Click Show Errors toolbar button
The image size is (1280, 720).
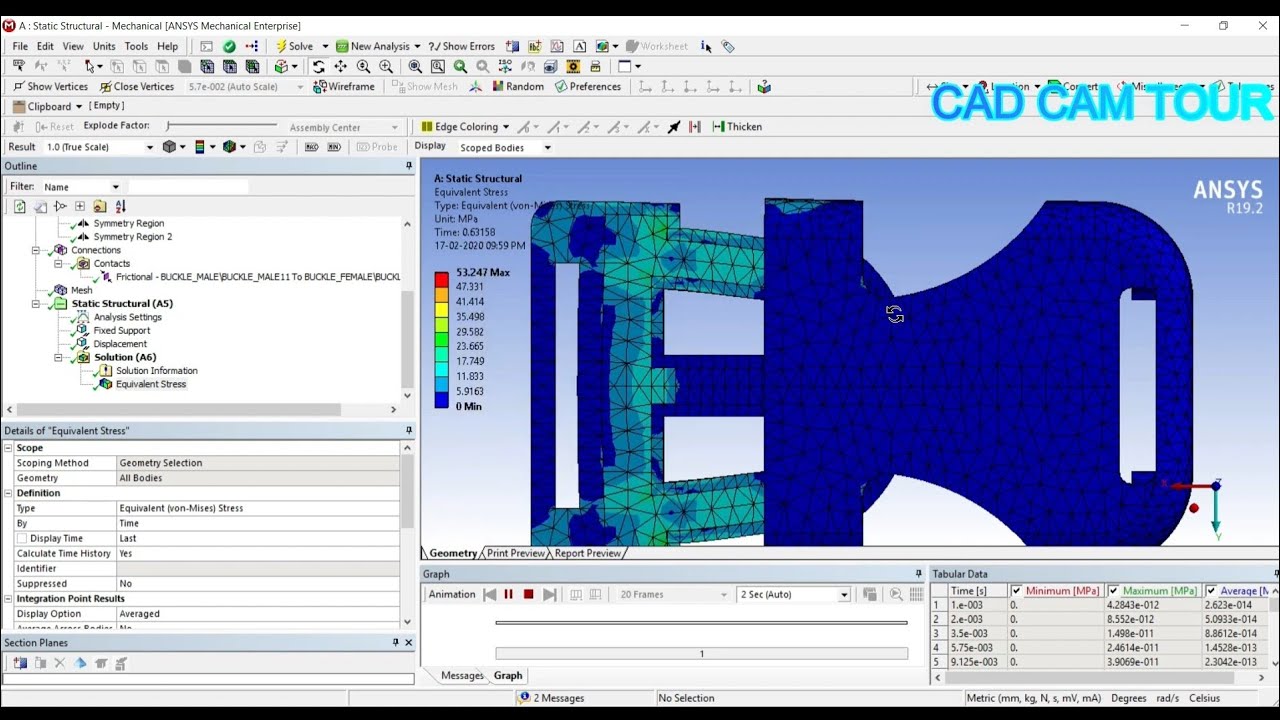[x=461, y=46]
